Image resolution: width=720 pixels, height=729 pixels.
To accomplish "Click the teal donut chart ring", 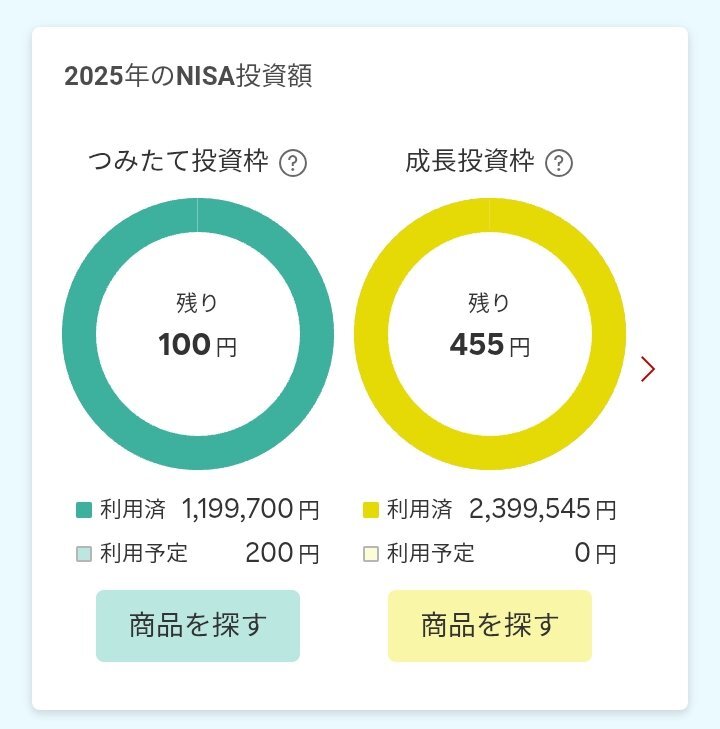I will click(x=82, y=334).
